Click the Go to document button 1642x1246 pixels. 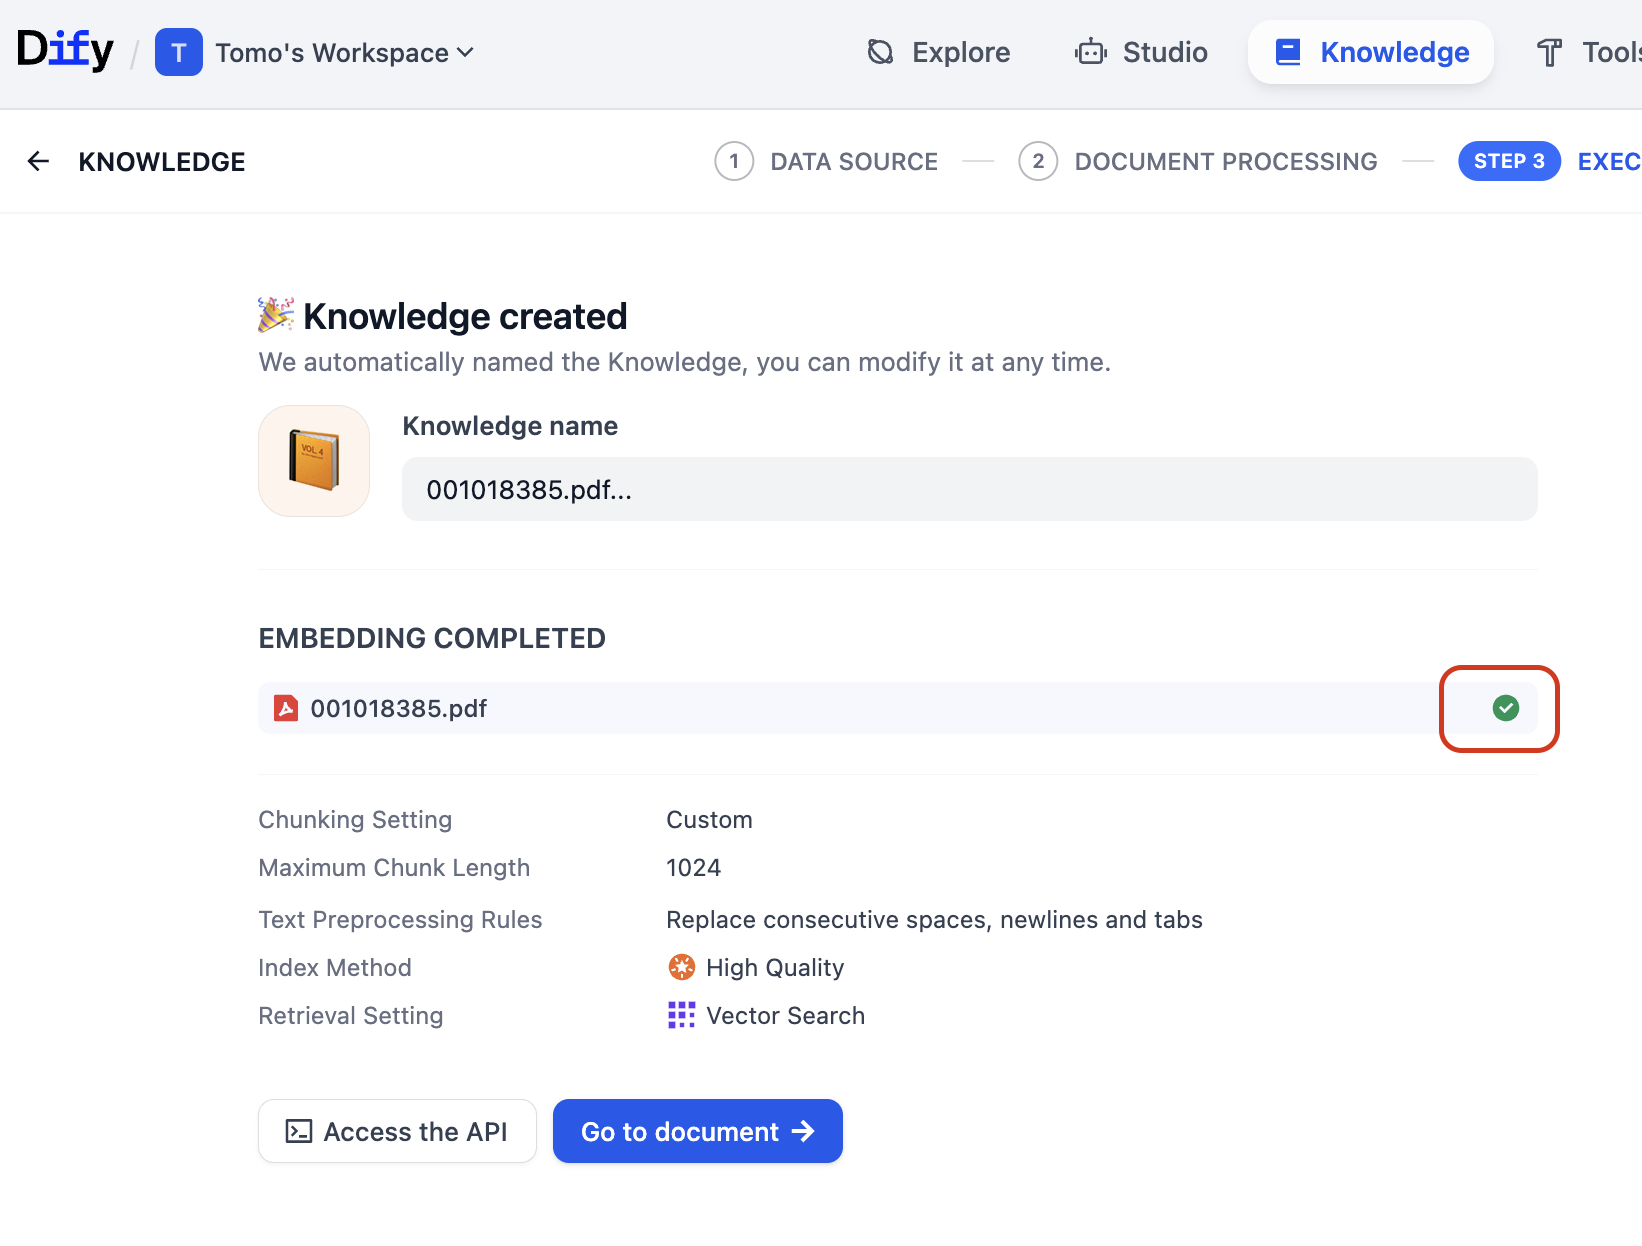(x=697, y=1131)
